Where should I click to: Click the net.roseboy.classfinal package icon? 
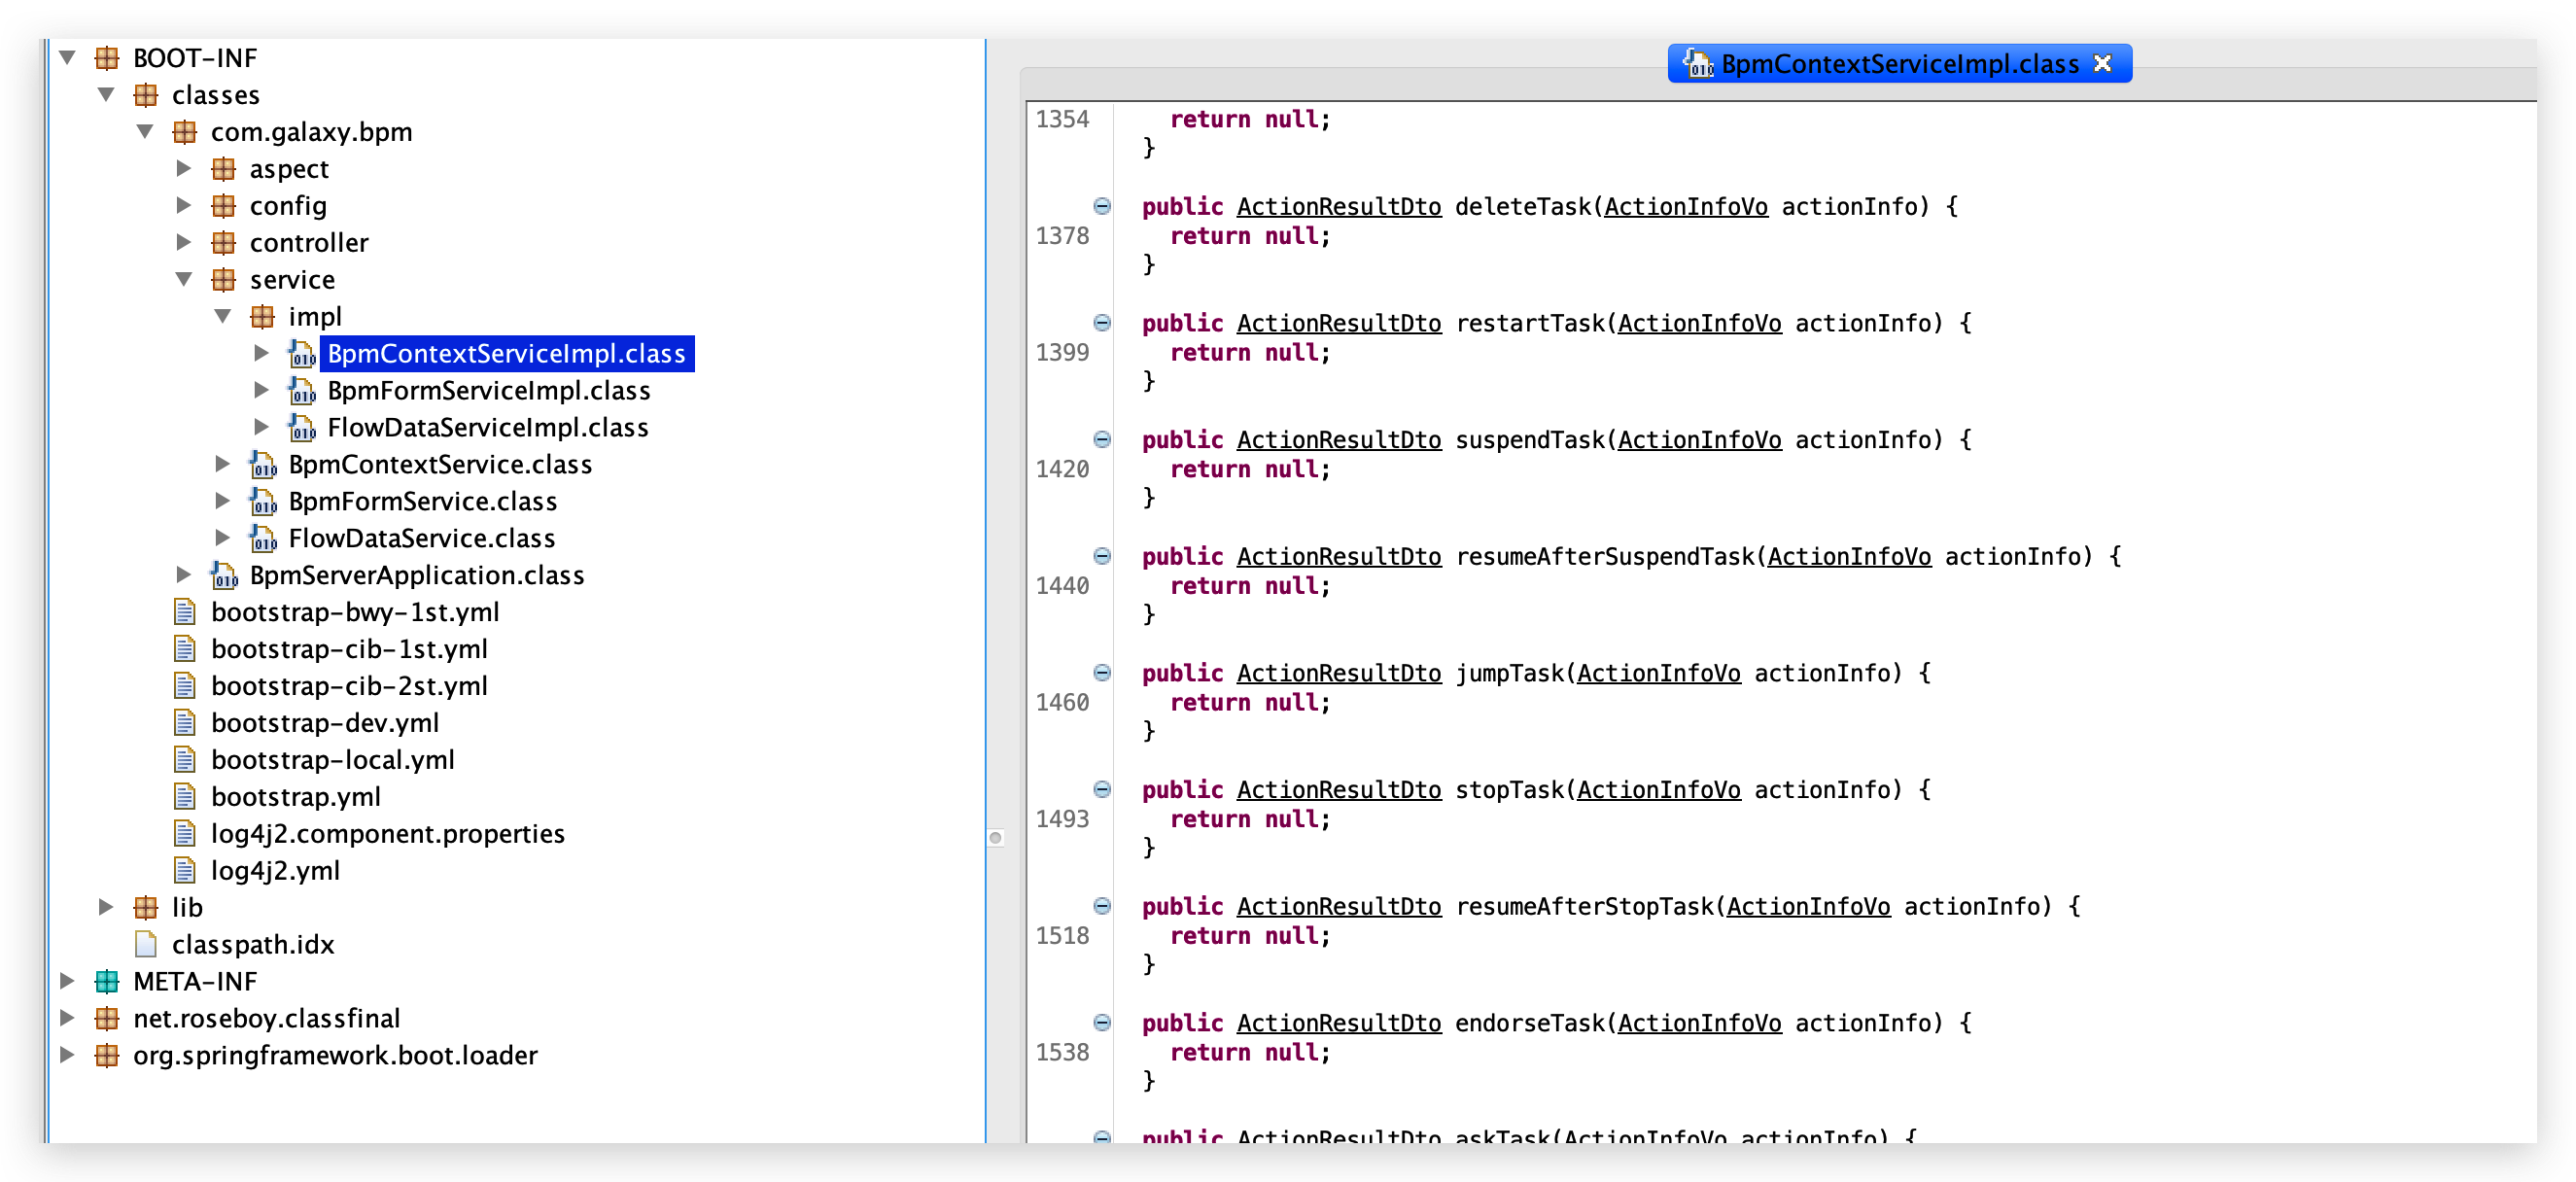pos(107,1019)
